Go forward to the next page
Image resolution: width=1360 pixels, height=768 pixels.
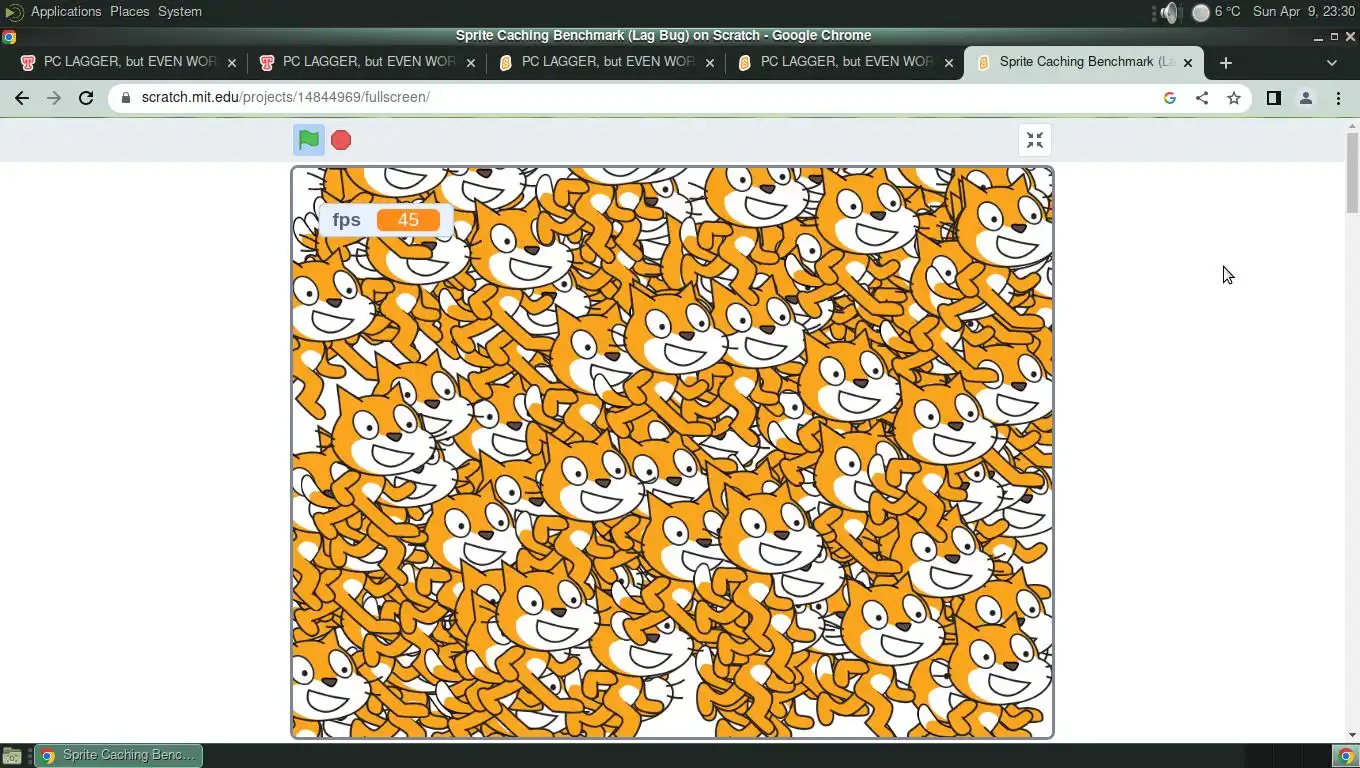click(54, 98)
